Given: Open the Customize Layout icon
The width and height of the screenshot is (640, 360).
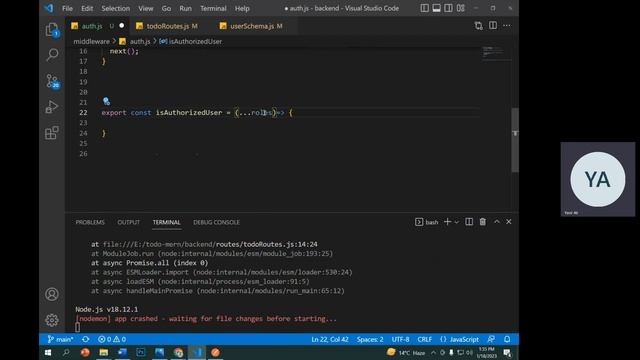Looking at the screenshot, I should [x=460, y=8].
